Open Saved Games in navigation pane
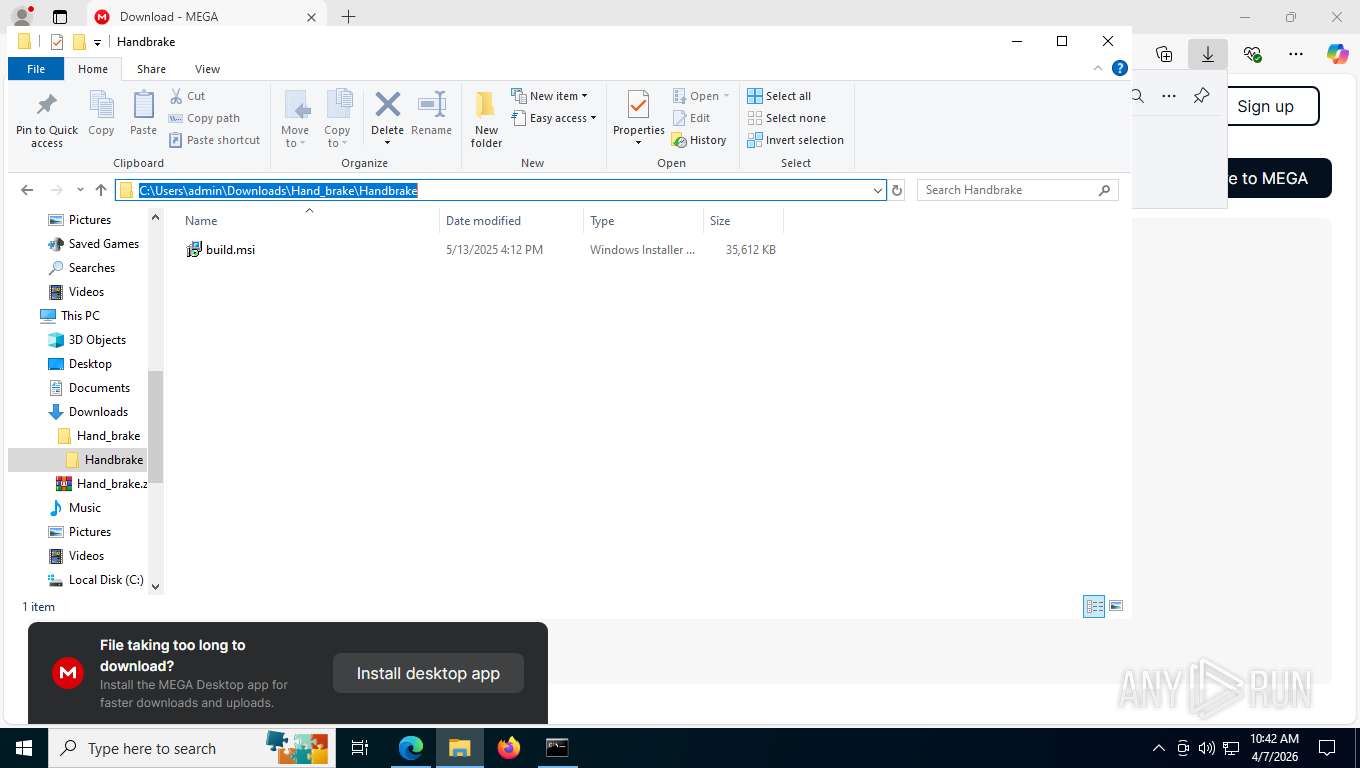 pos(94,244)
